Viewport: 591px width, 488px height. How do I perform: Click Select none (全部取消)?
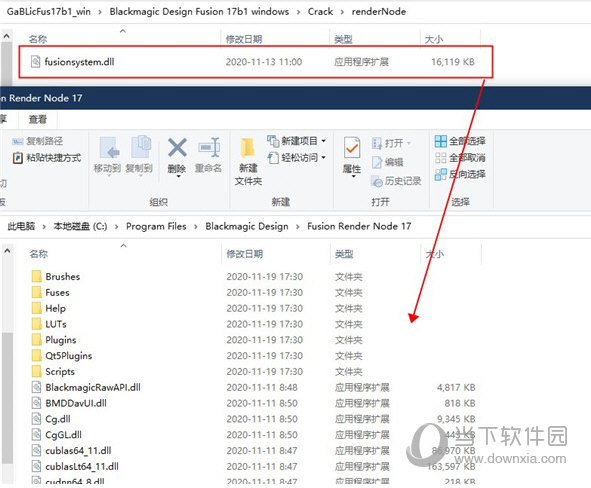pos(460,158)
